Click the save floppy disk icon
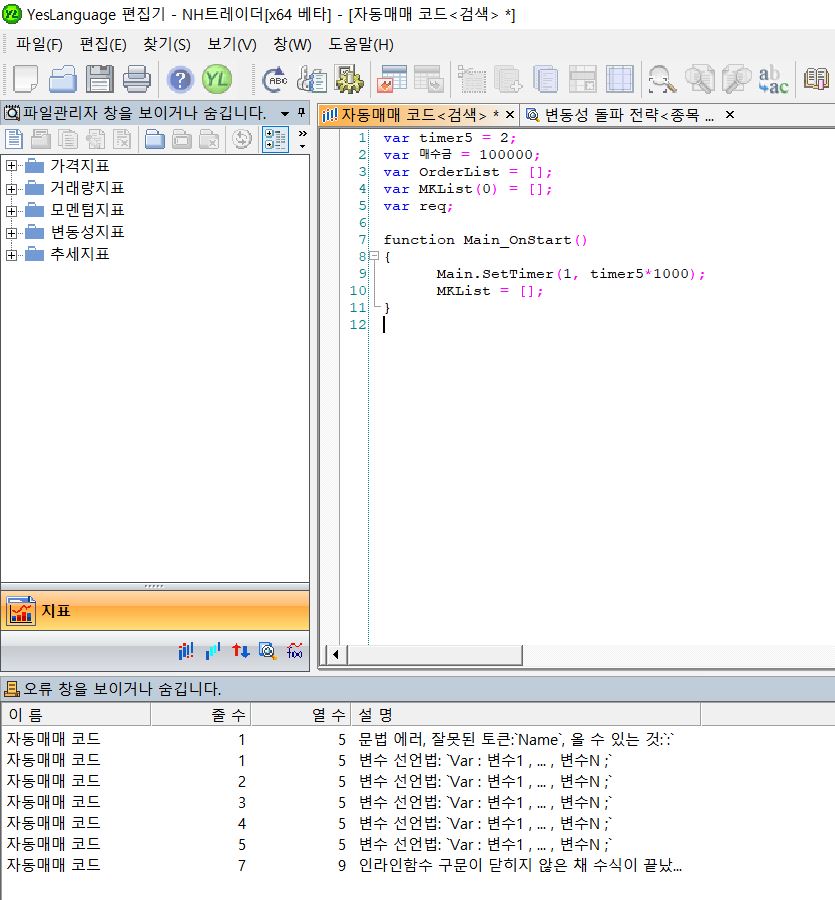Image resolution: width=835 pixels, height=900 pixels. (99, 79)
